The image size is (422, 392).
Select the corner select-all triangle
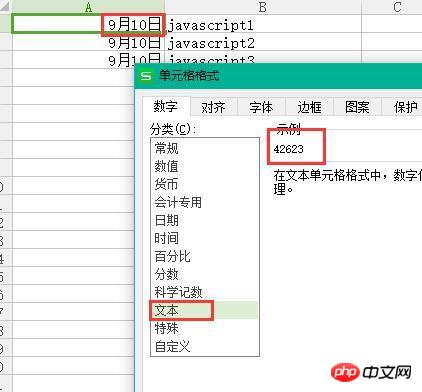point(6,7)
